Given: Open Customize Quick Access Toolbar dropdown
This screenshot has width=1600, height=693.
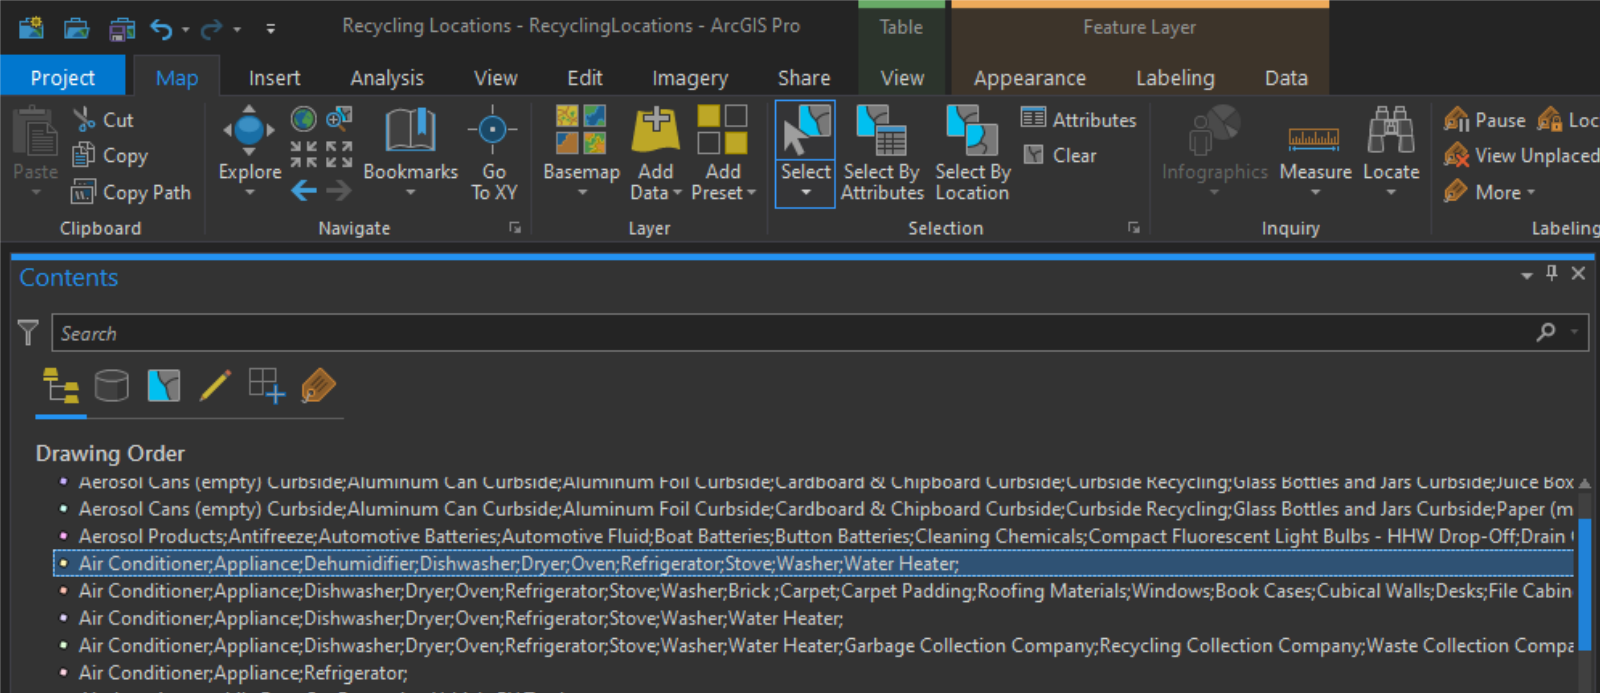Looking at the screenshot, I should click(x=270, y=29).
